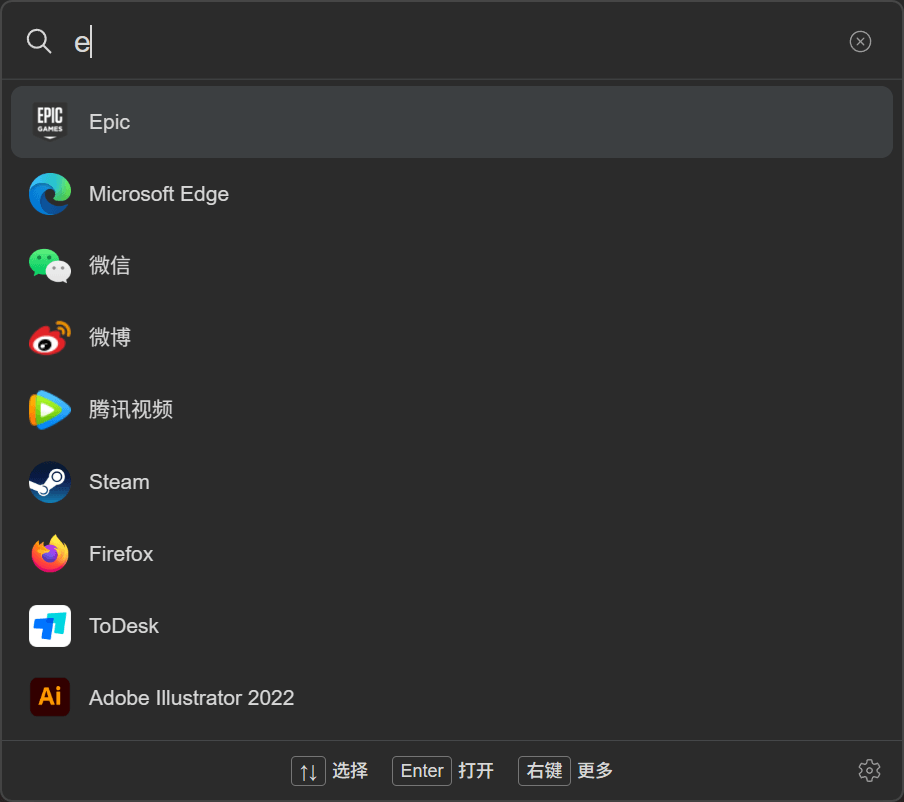Select the "Steam" result label
Image resolution: width=904 pixels, height=802 pixels.
click(x=119, y=482)
